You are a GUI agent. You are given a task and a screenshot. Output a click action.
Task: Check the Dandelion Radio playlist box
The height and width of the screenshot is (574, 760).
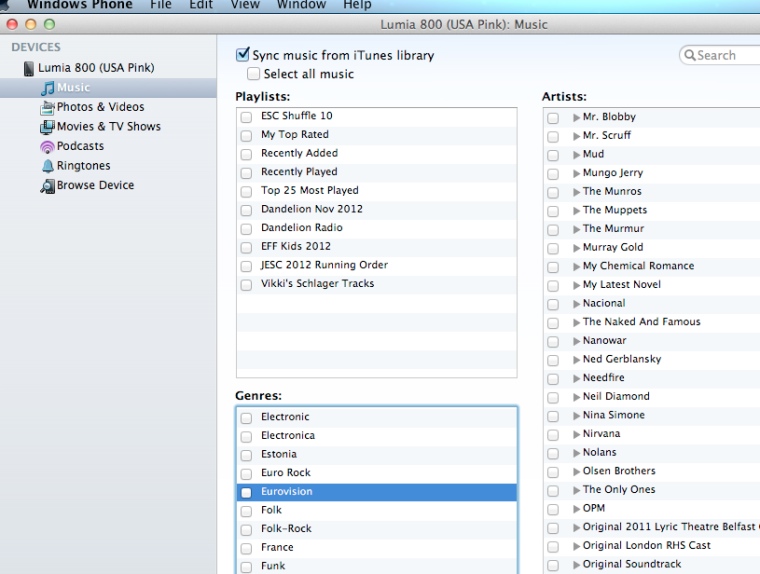point(246,229)
